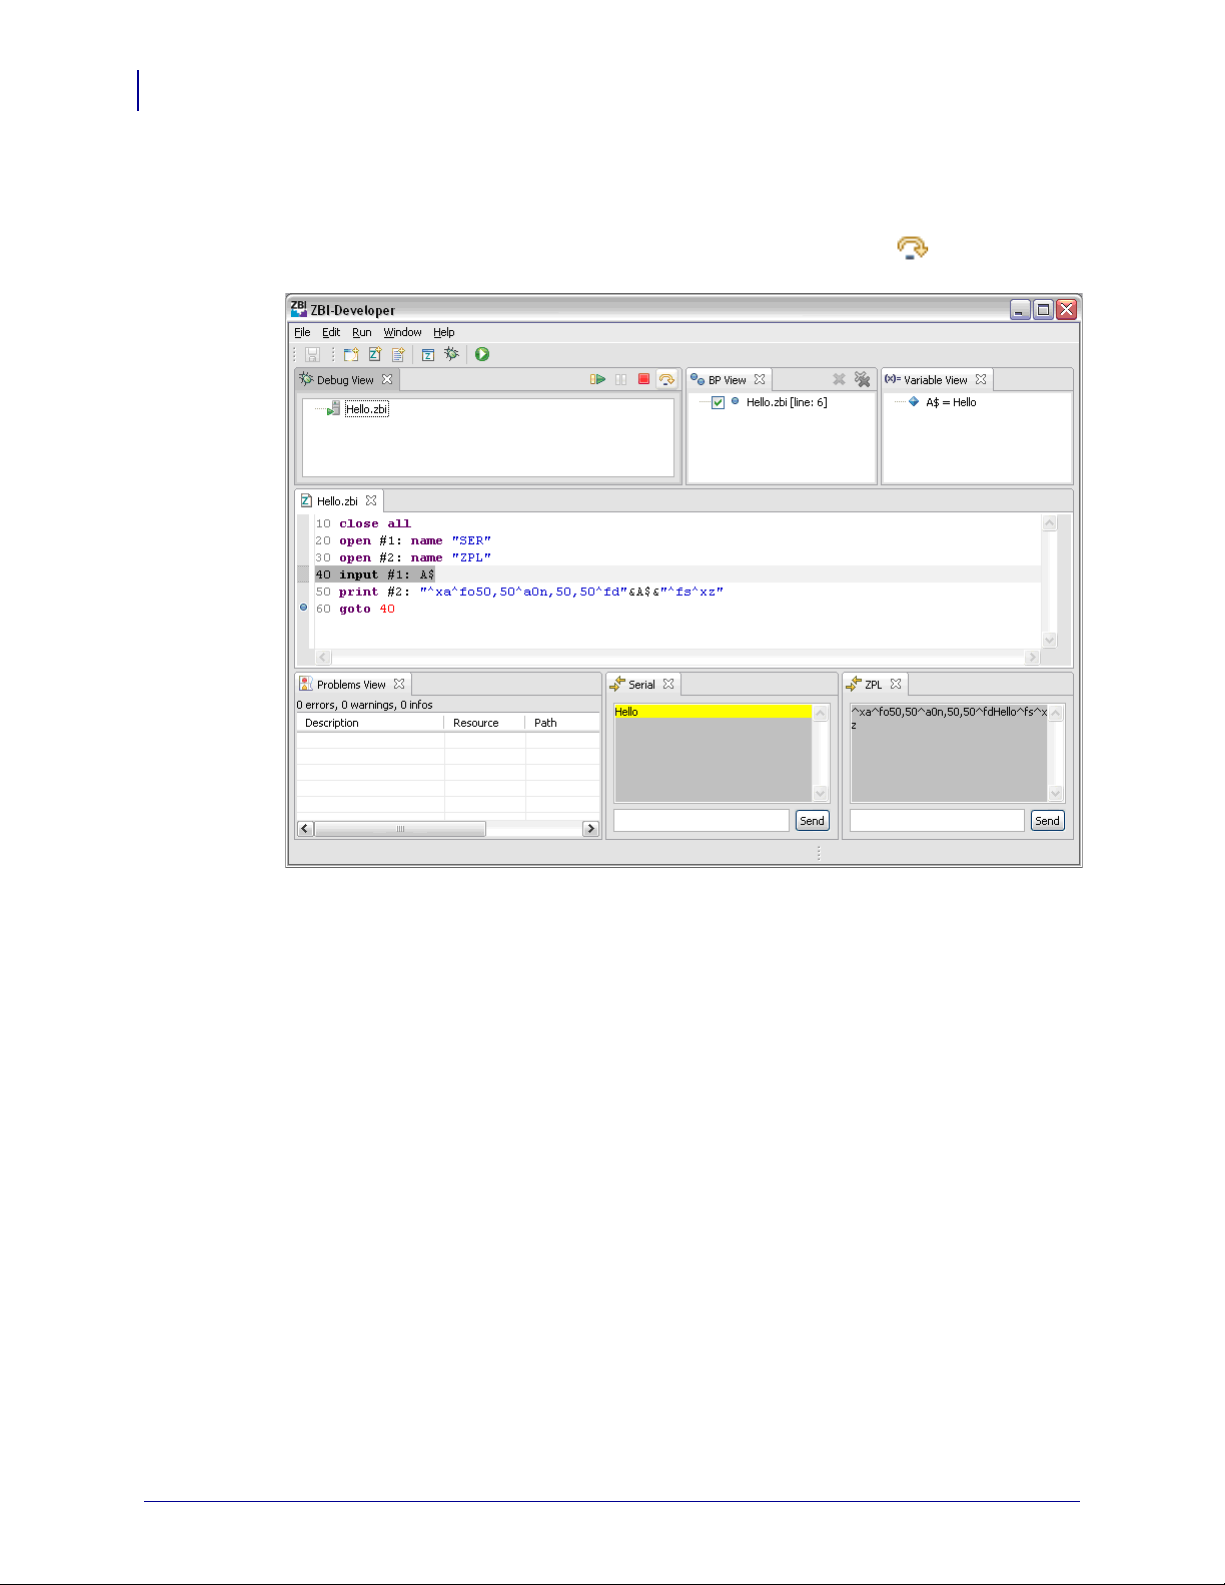Close the Problems View tab
1225x1585 pixels.
coord(399,684)
